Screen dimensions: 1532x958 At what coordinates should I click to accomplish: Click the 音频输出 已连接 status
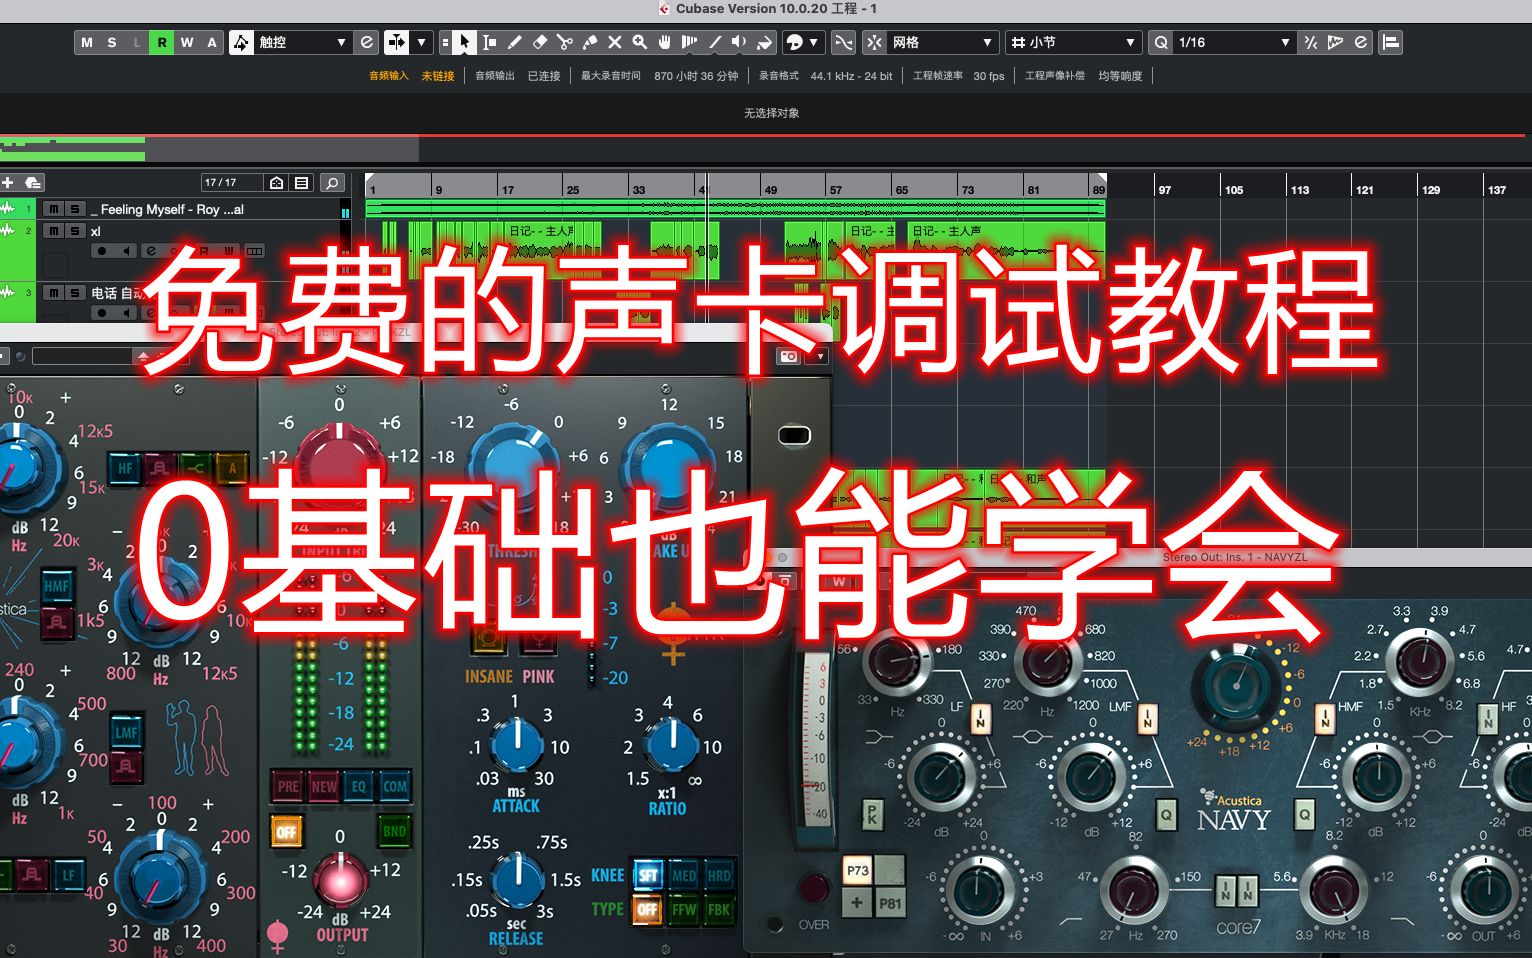(x=517, y=76)
